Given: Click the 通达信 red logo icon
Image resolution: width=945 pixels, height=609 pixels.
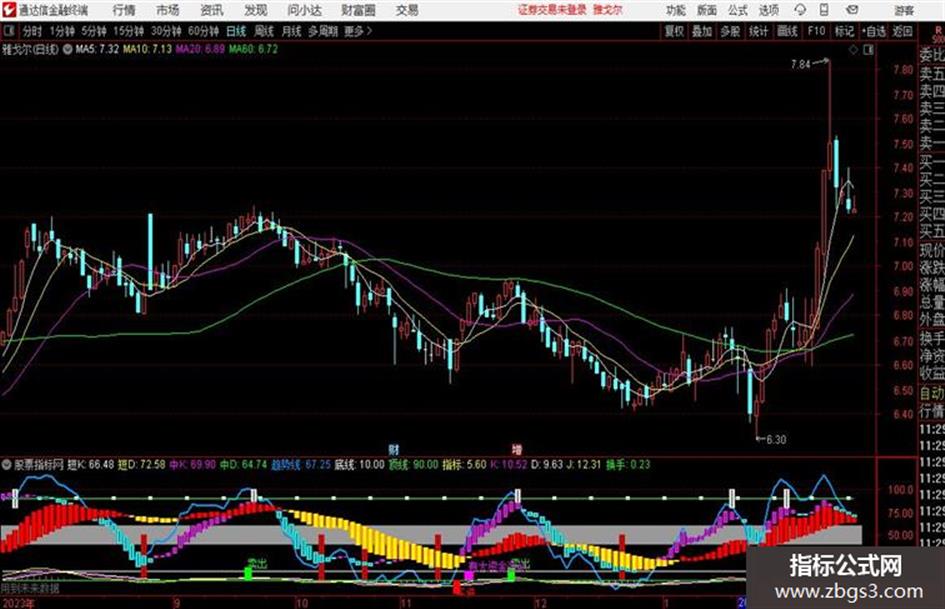Looking at the screenshot, I should (9, 10).
